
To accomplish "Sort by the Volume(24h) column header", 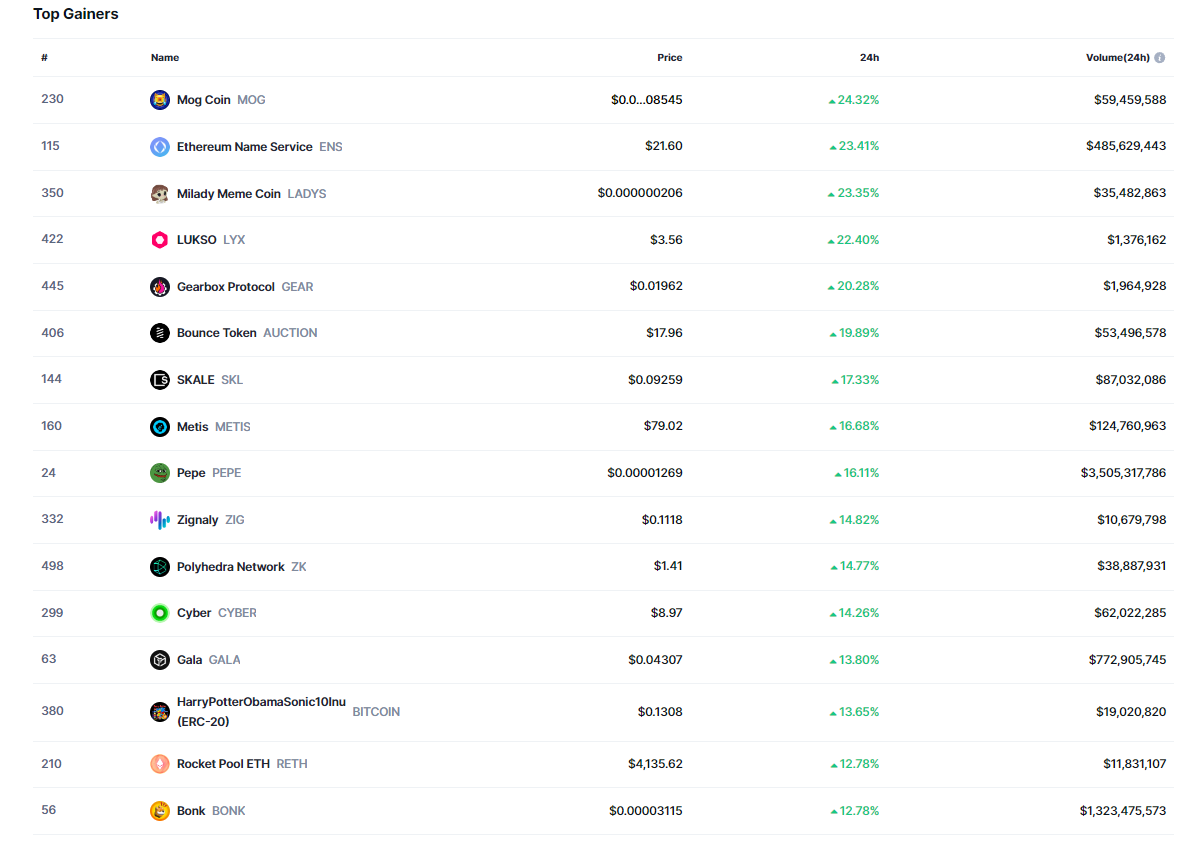I will [1117, 58].
